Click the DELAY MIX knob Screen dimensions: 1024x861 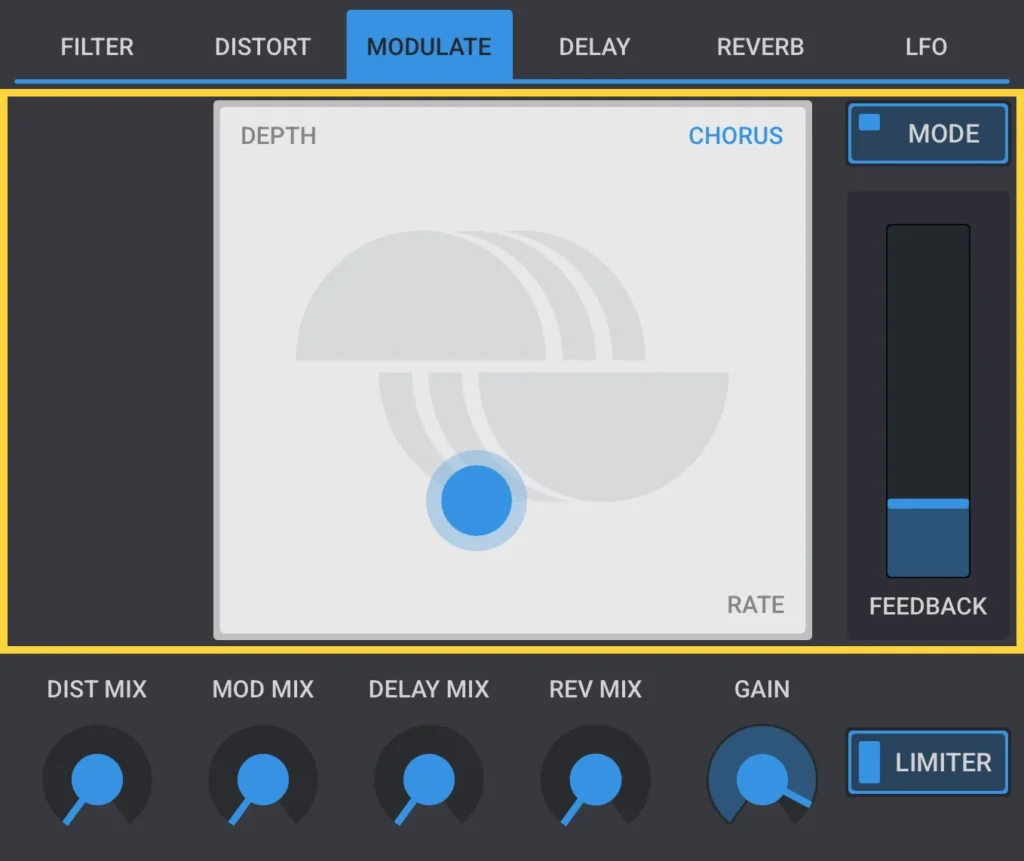coord(429,779)
